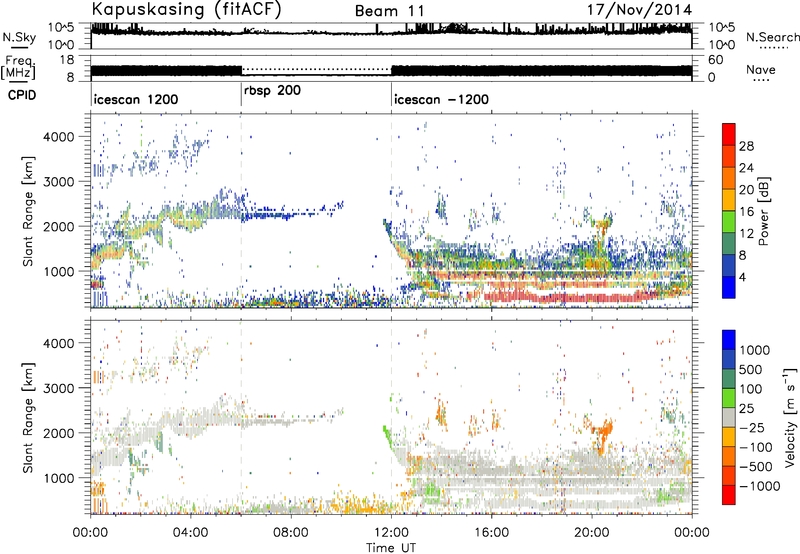Click the "1000" tick on the velocity panel slant range axis
The width and height of the screenshot is (800, 554).
[59, 478]
